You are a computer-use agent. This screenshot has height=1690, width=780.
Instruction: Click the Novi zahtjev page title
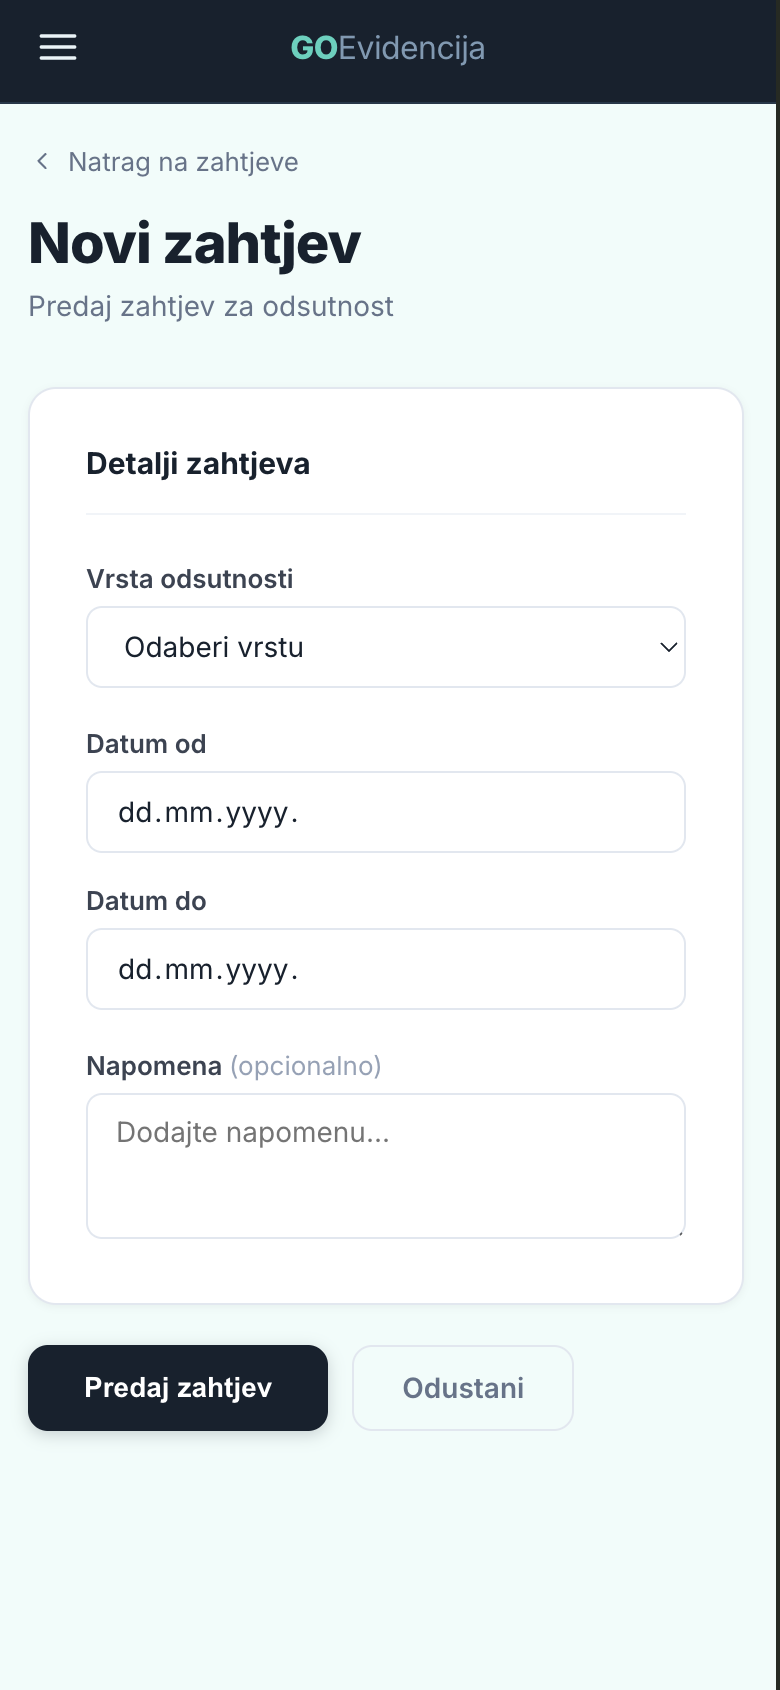[x=195, y=241]
